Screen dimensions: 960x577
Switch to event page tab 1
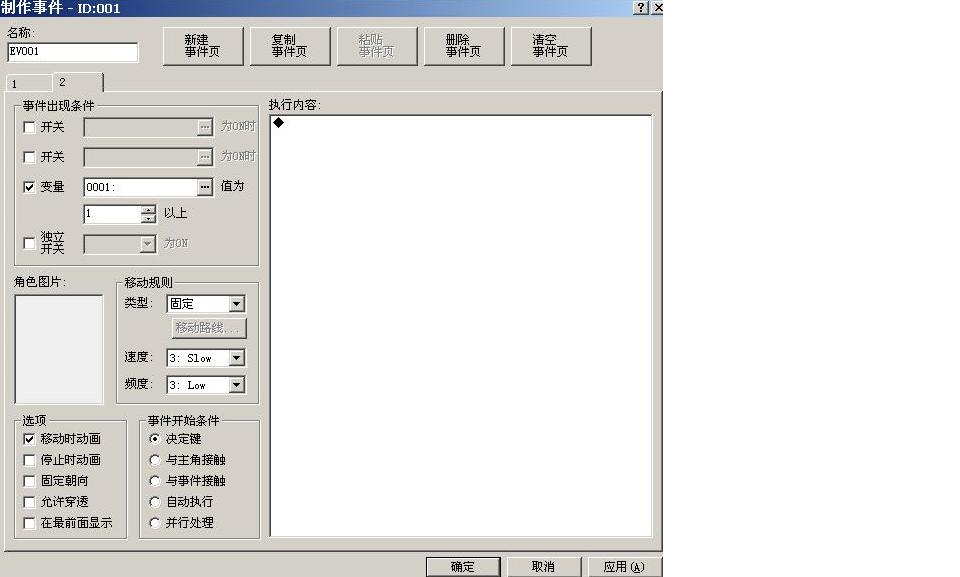tap(29, 83)
